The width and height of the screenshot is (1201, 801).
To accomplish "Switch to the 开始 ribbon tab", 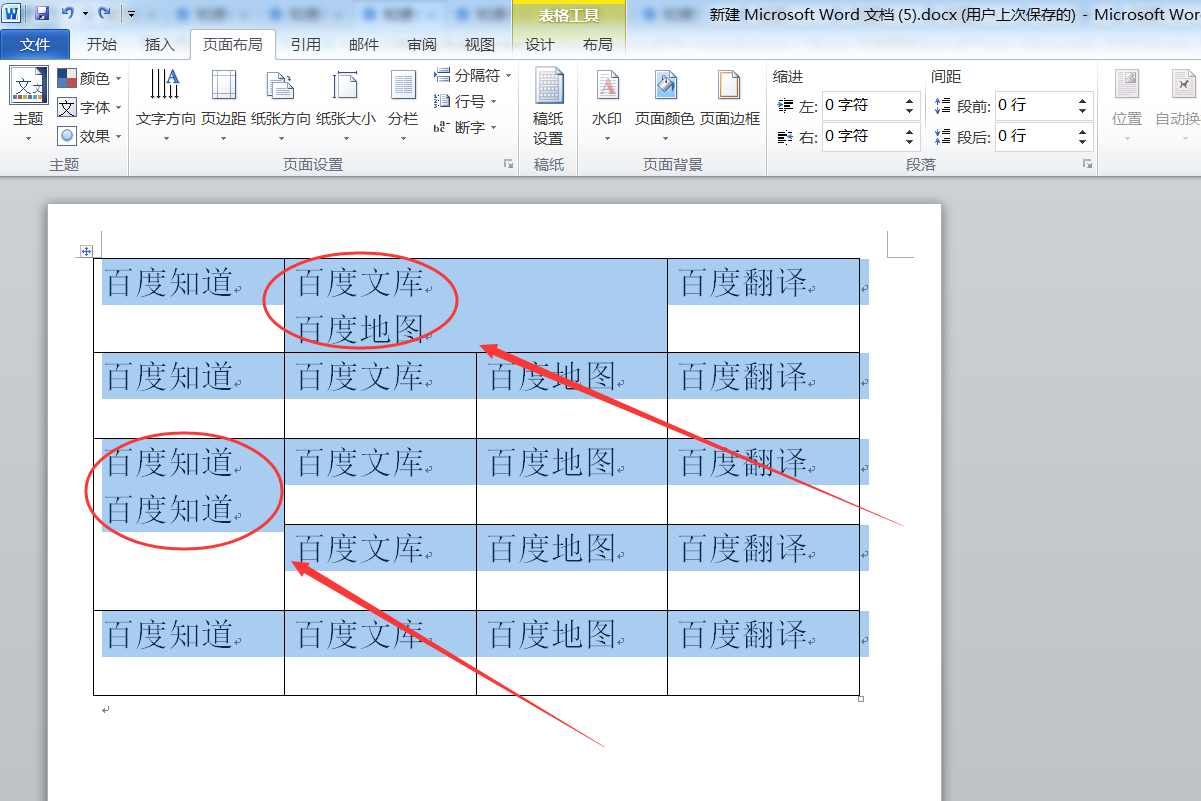I will pos(102,44).
